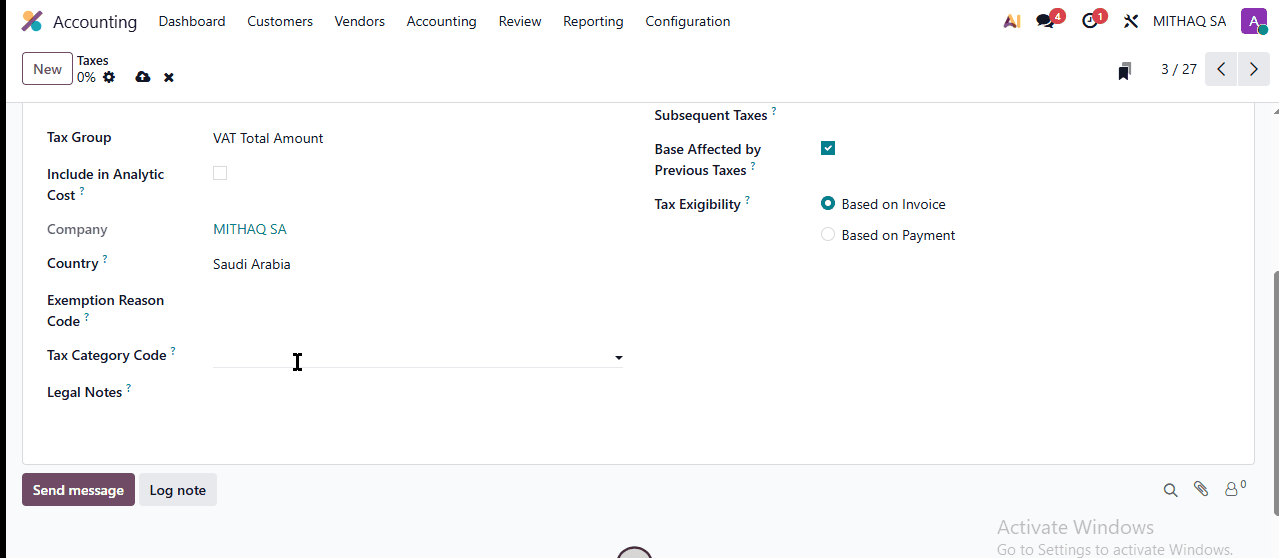This screenshot has height=558, width=1279.
Task: Enable Include in Analytic Cost checkbox
Action: (x=220, y=173)
